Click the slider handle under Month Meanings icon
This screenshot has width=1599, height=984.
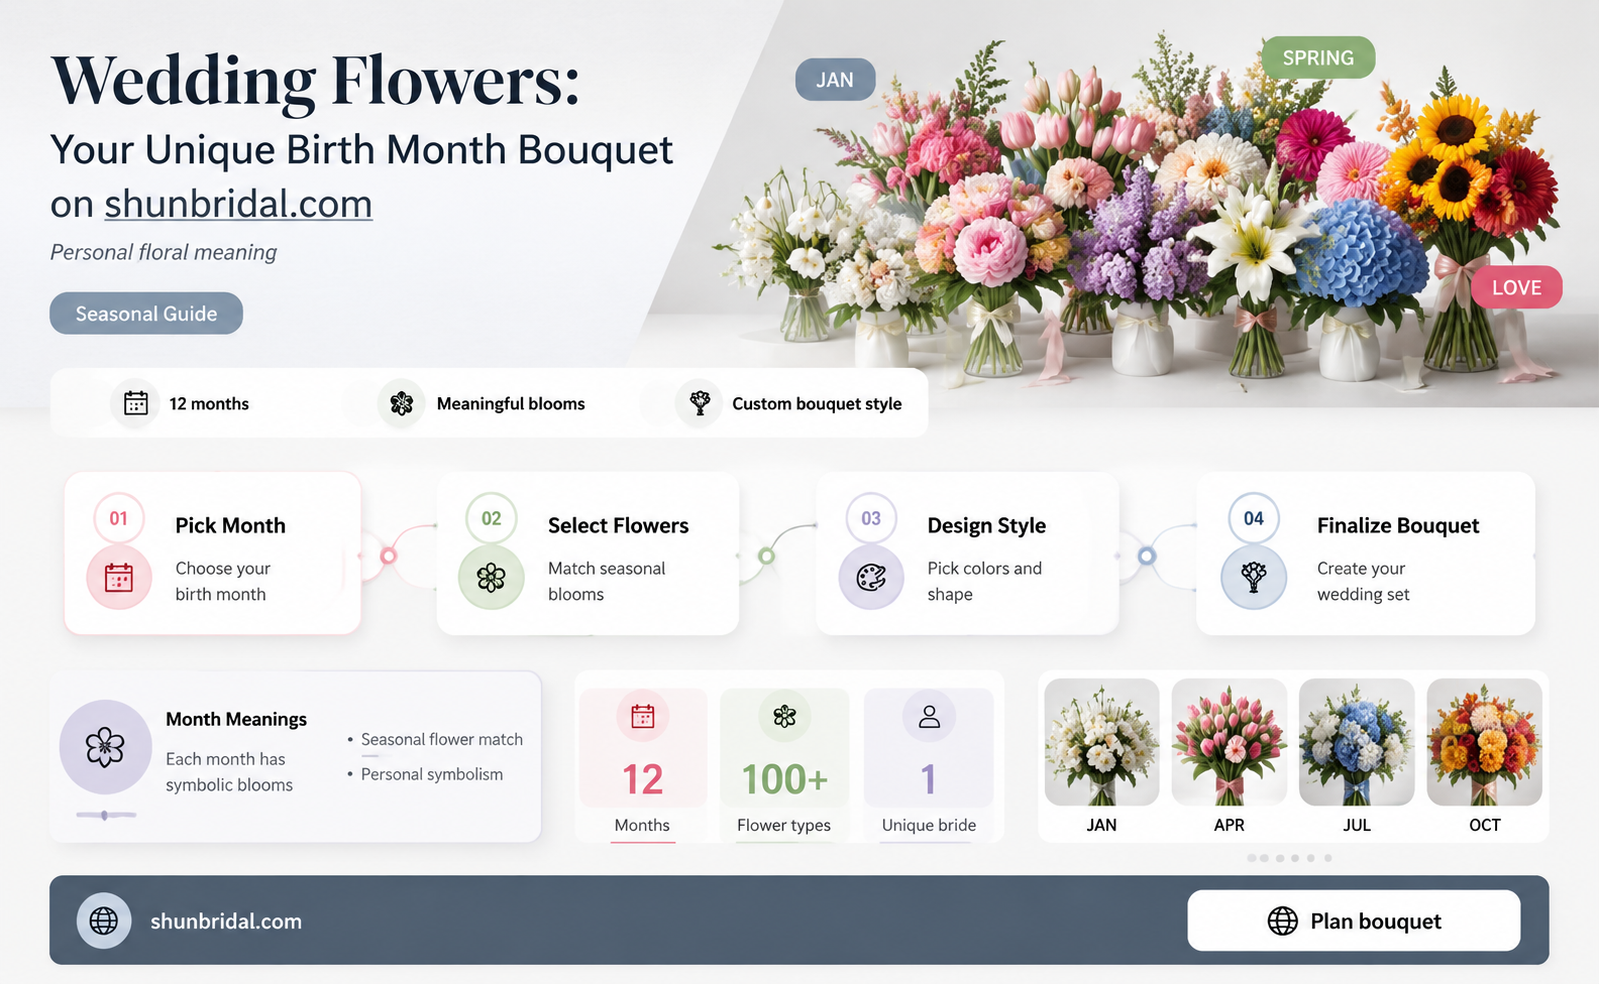(104, 815)
